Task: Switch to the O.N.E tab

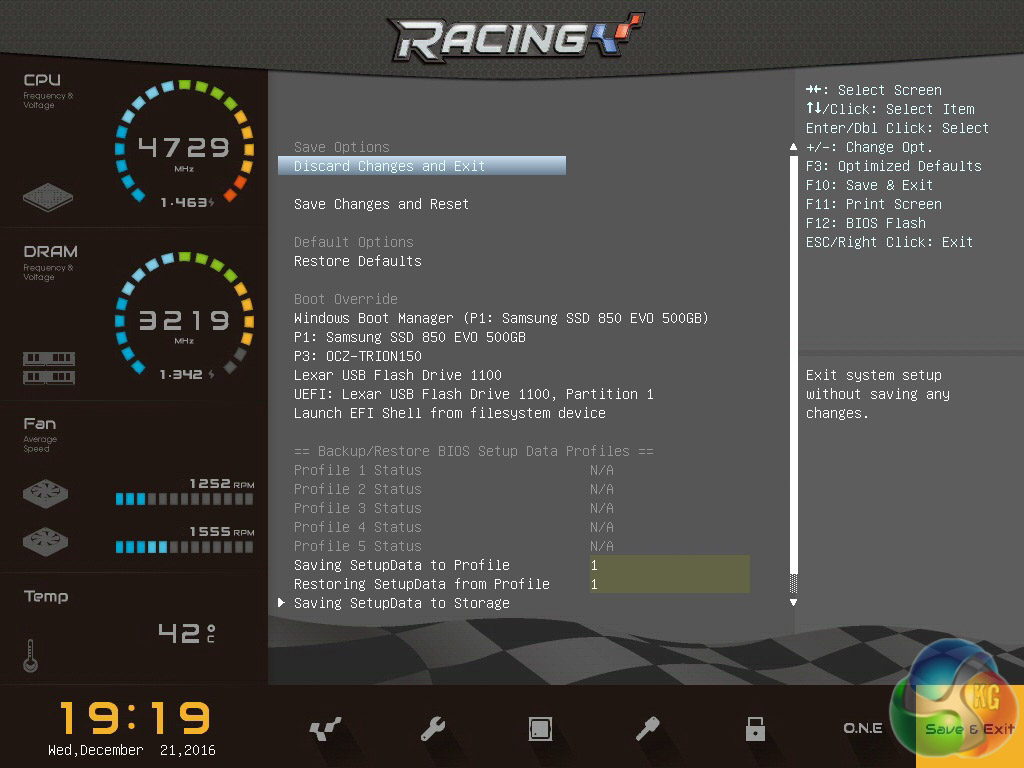Action: pyautogui.click(x=862, y=729)
